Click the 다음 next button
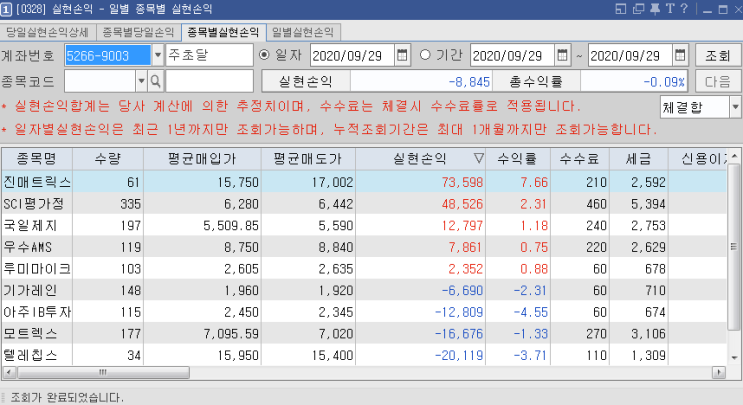The height and width of the screenshot is (405, 743). 718,81
